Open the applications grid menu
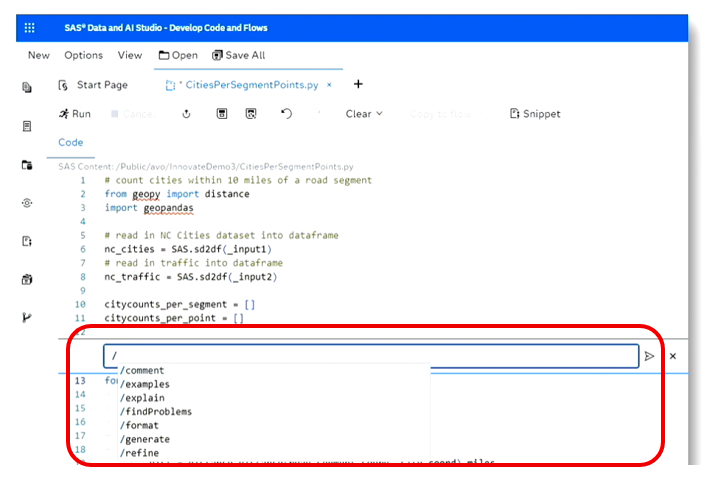This screenshot has height=486, width=712. (30, 28)
